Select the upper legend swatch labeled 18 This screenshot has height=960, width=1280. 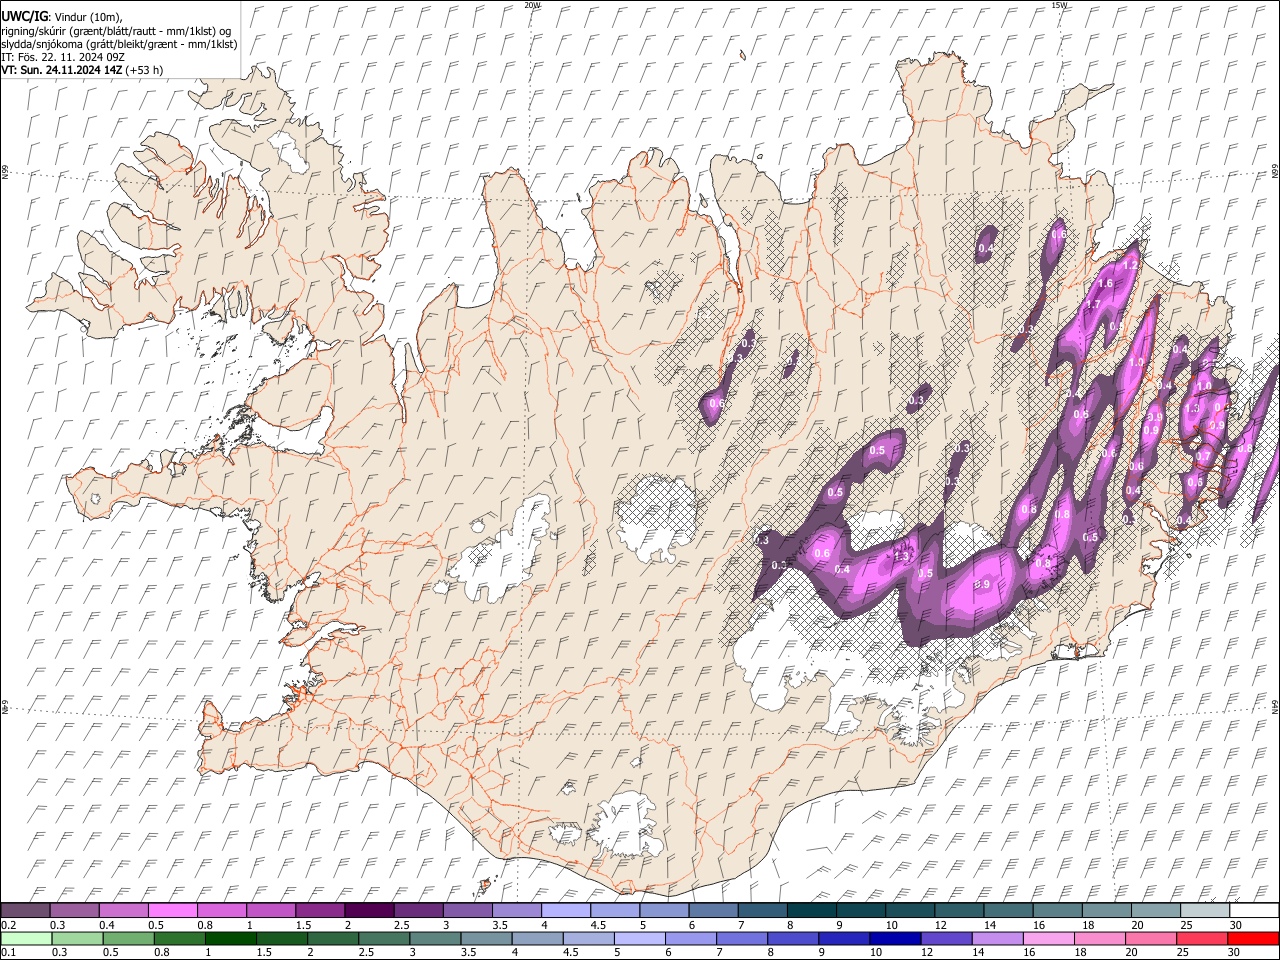1105,911
